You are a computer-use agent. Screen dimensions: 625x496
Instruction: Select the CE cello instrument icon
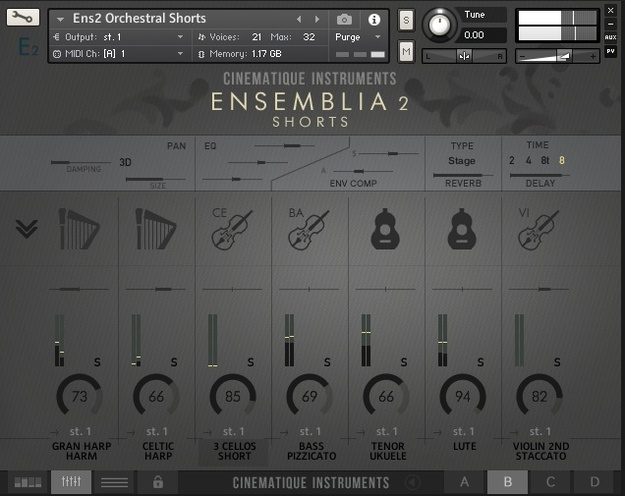click(232, 229)
